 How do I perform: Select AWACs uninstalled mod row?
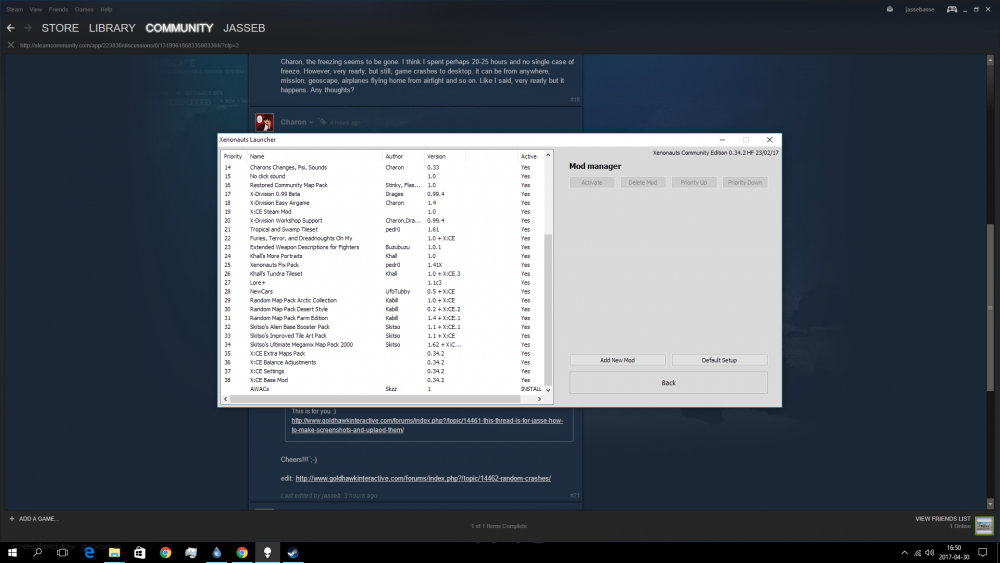click(x=381, y=389)
